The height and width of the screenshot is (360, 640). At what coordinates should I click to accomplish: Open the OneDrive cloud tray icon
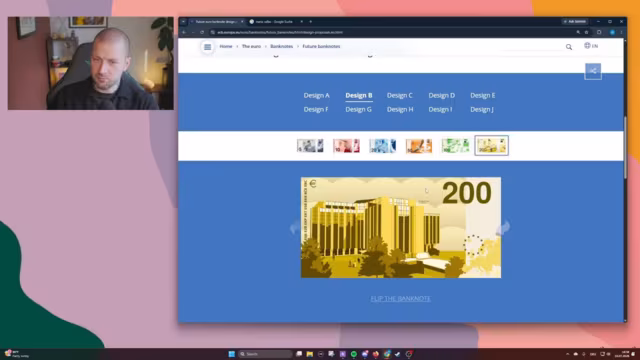tap(576, 354)
